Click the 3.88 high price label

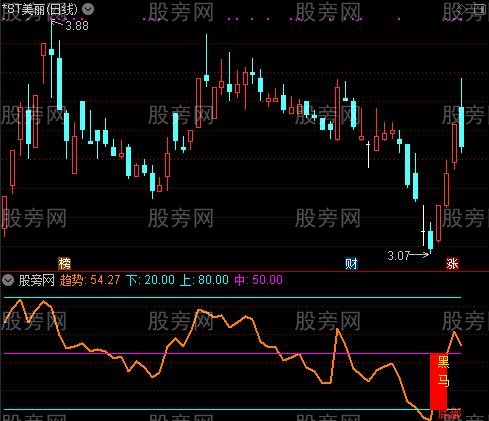coord(77,26)
